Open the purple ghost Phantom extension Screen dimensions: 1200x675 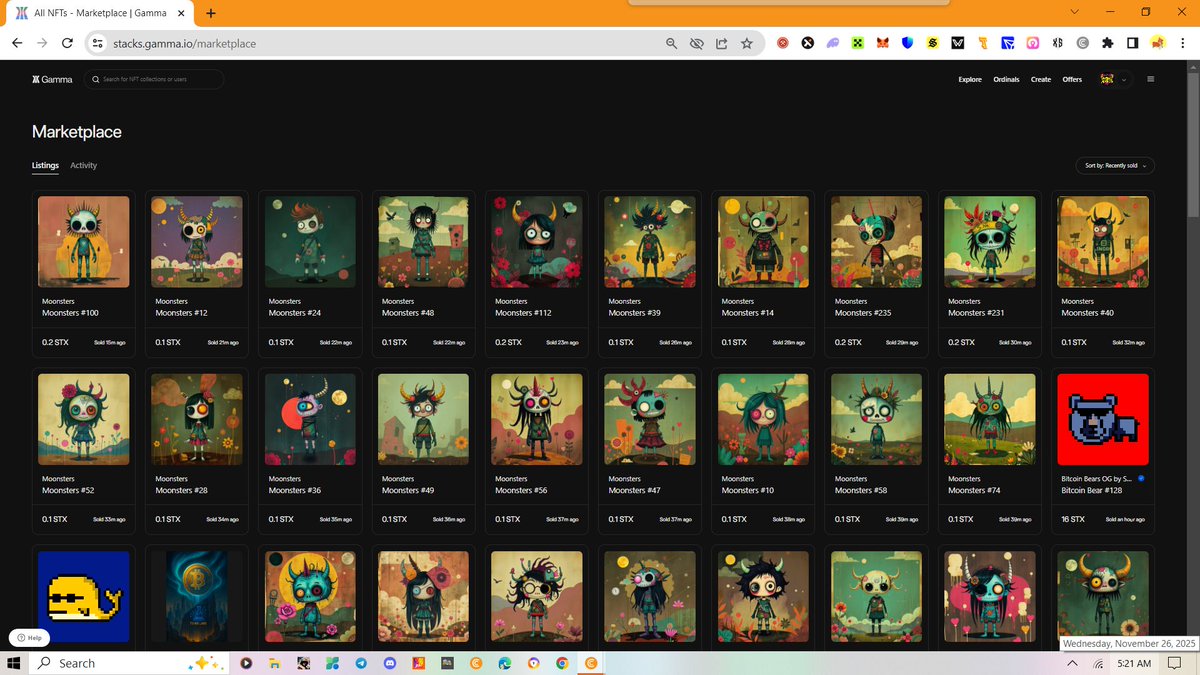(832, 43)
